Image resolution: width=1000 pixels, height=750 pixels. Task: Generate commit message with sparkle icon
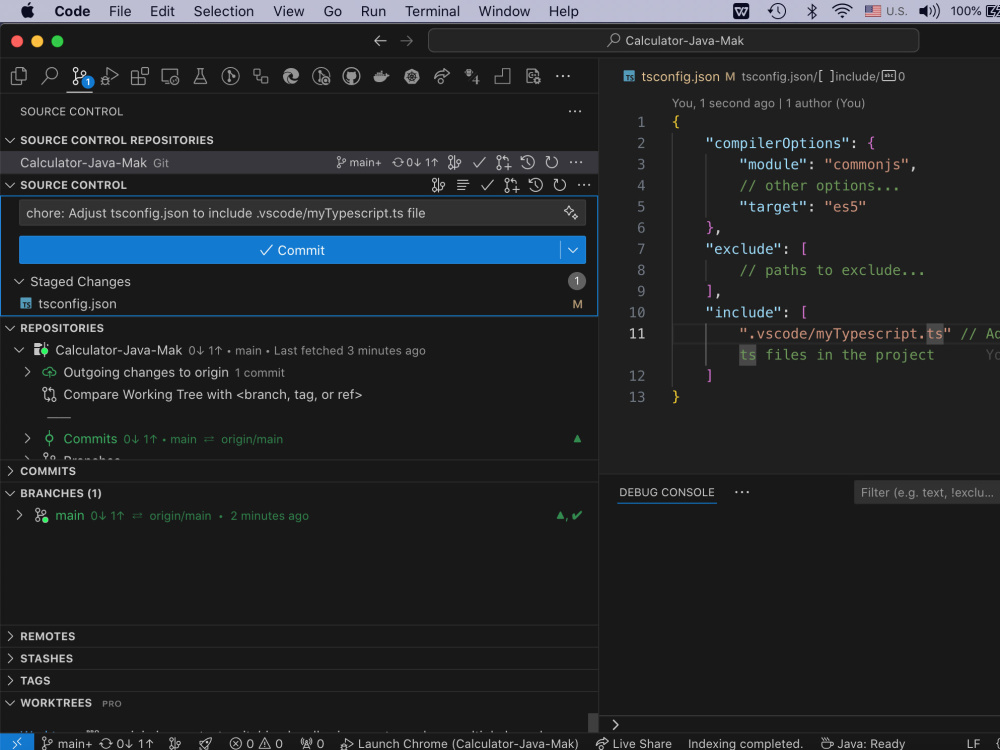point(571,213)
